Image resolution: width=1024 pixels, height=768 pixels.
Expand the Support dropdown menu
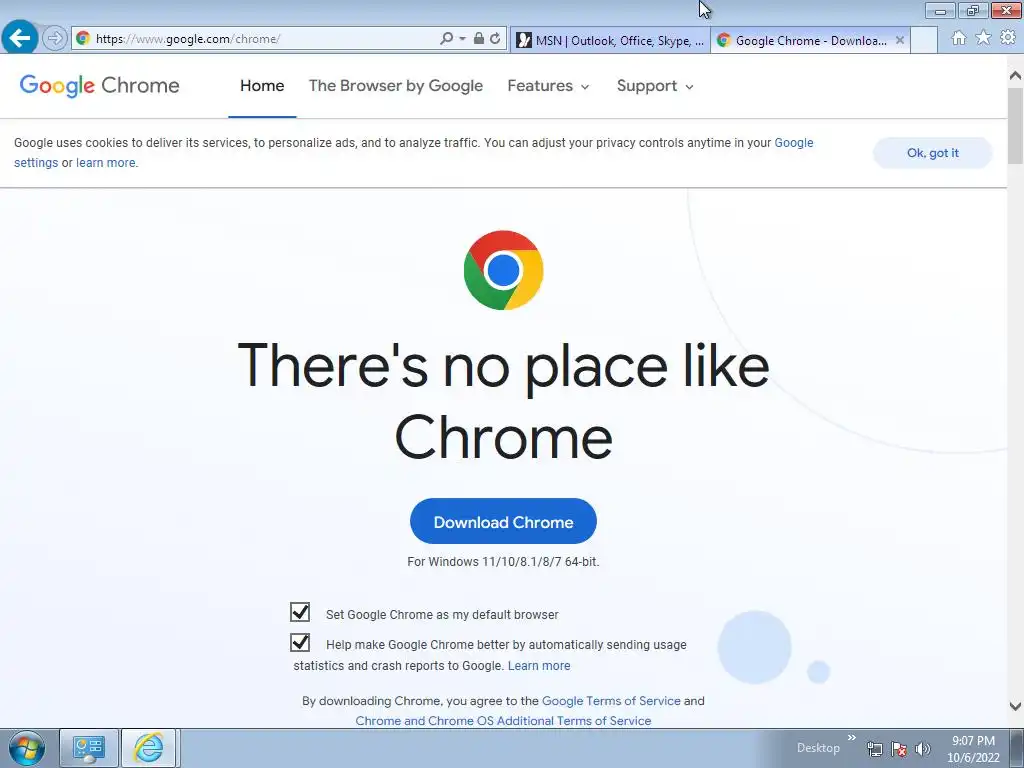pos(655,86)
